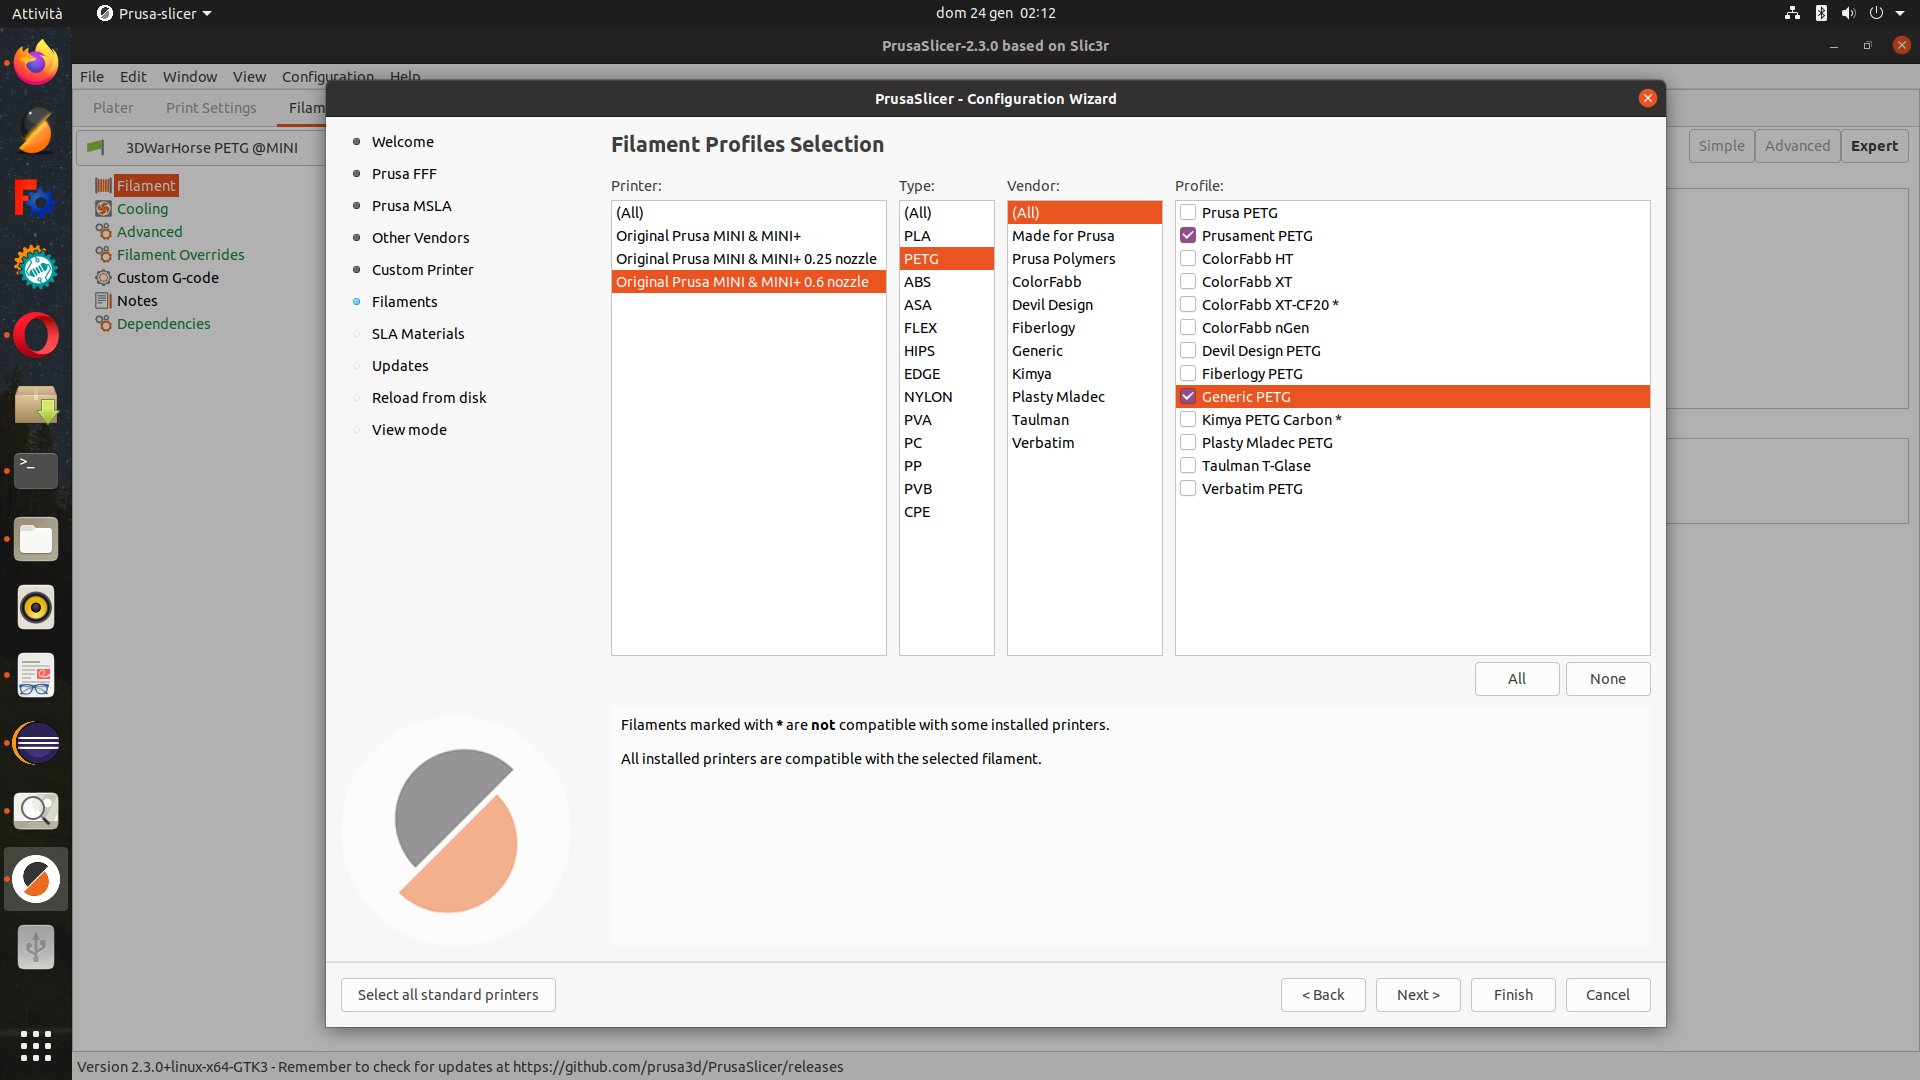Click the Filament Overrides icon
The image size is (1920, 1080).
pyautogui.click(x=103, y=254)
